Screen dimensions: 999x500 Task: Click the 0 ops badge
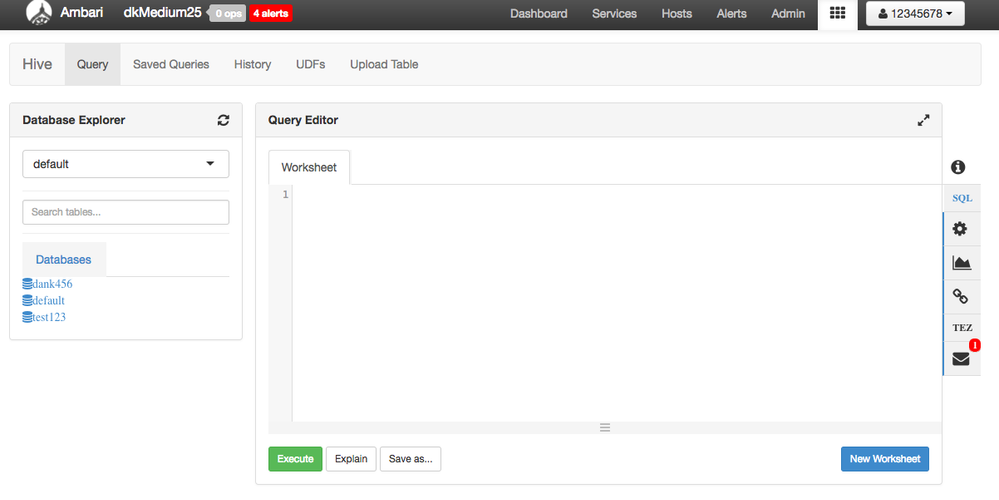coord(228,13)
